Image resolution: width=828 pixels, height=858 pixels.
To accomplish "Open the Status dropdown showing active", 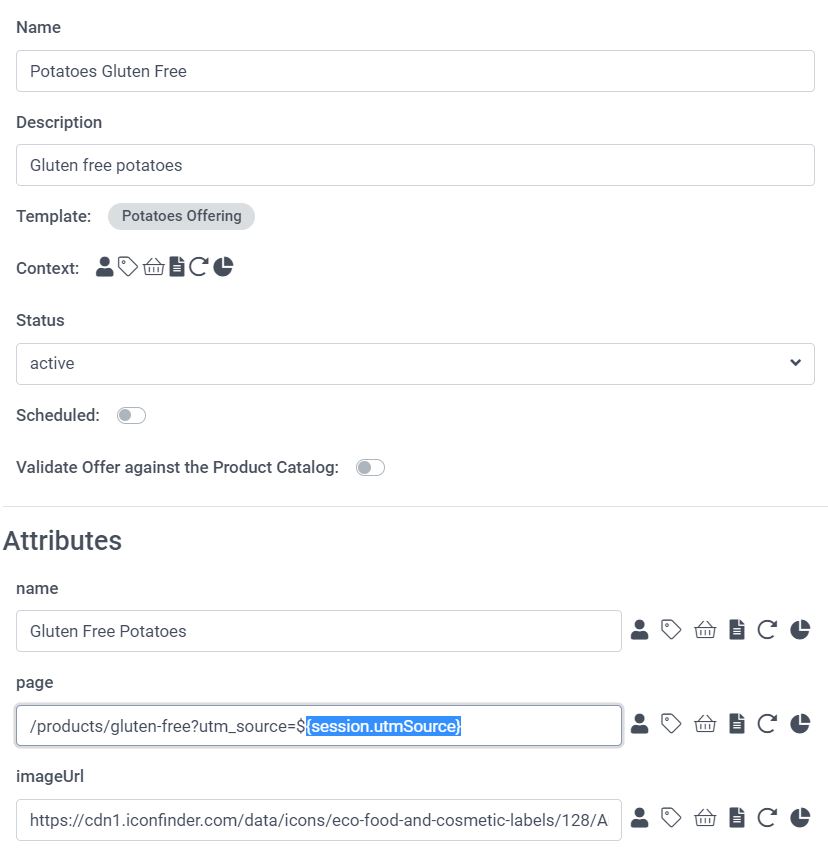I will tap(415, 363).
